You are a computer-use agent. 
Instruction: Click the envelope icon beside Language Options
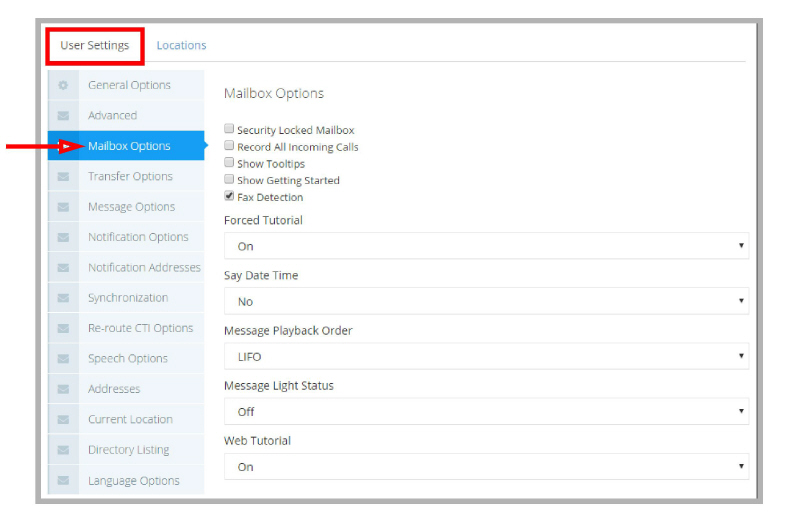click(63, 480)
